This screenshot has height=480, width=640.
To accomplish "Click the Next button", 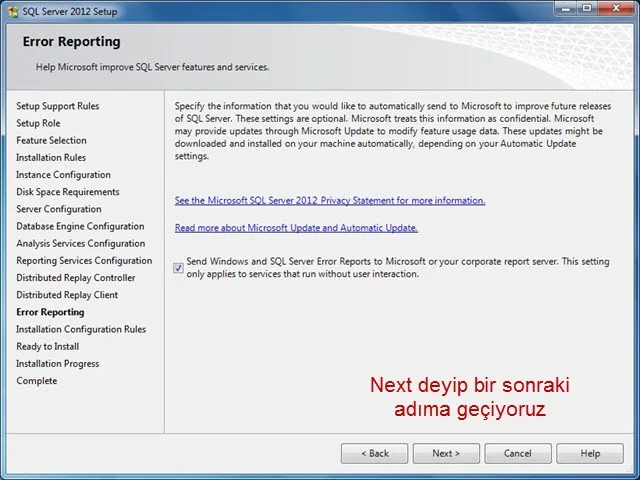I will tap(446, 453).
